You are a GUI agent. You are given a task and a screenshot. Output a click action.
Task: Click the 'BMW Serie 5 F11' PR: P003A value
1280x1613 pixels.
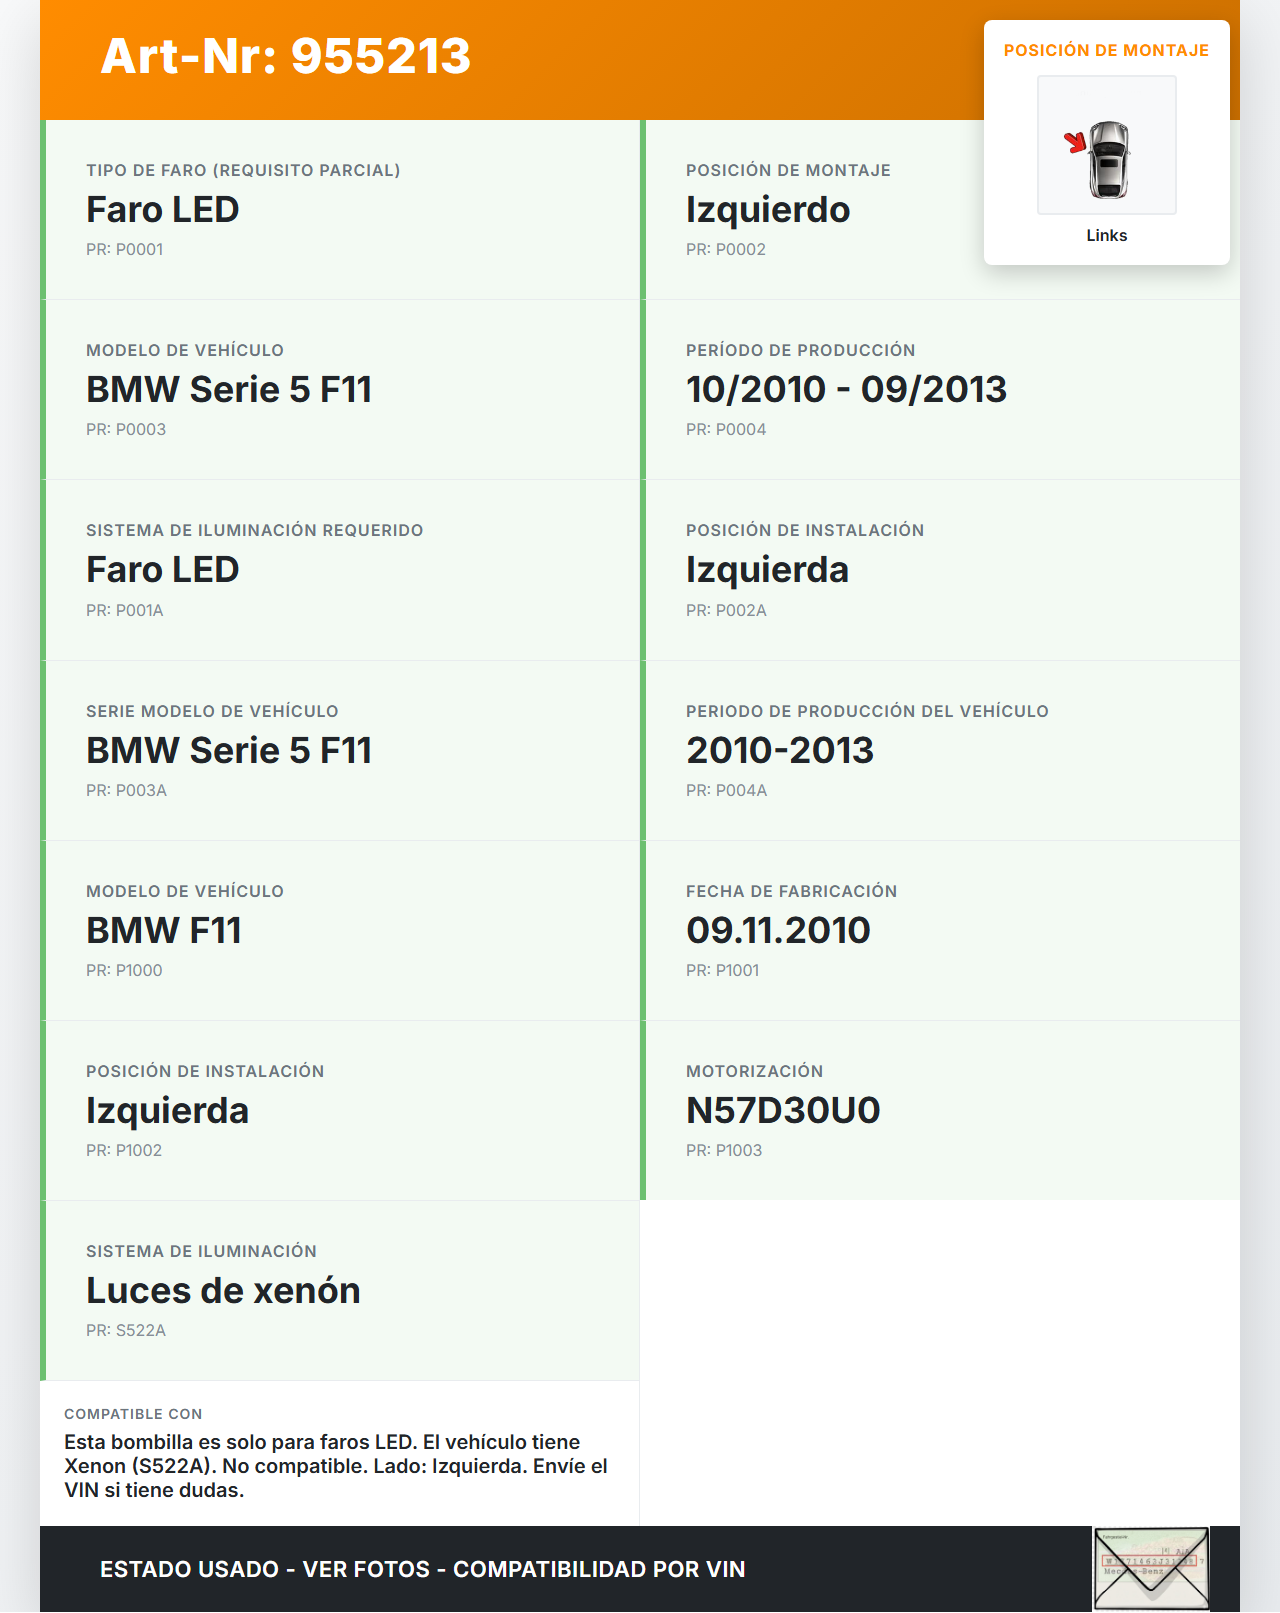[229, 750]
